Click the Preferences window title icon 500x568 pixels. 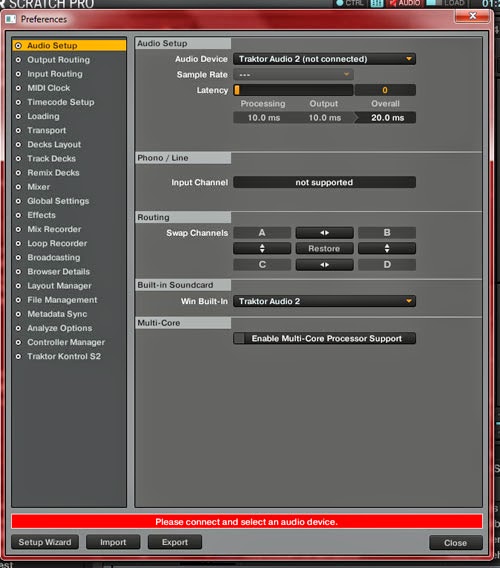11,19
